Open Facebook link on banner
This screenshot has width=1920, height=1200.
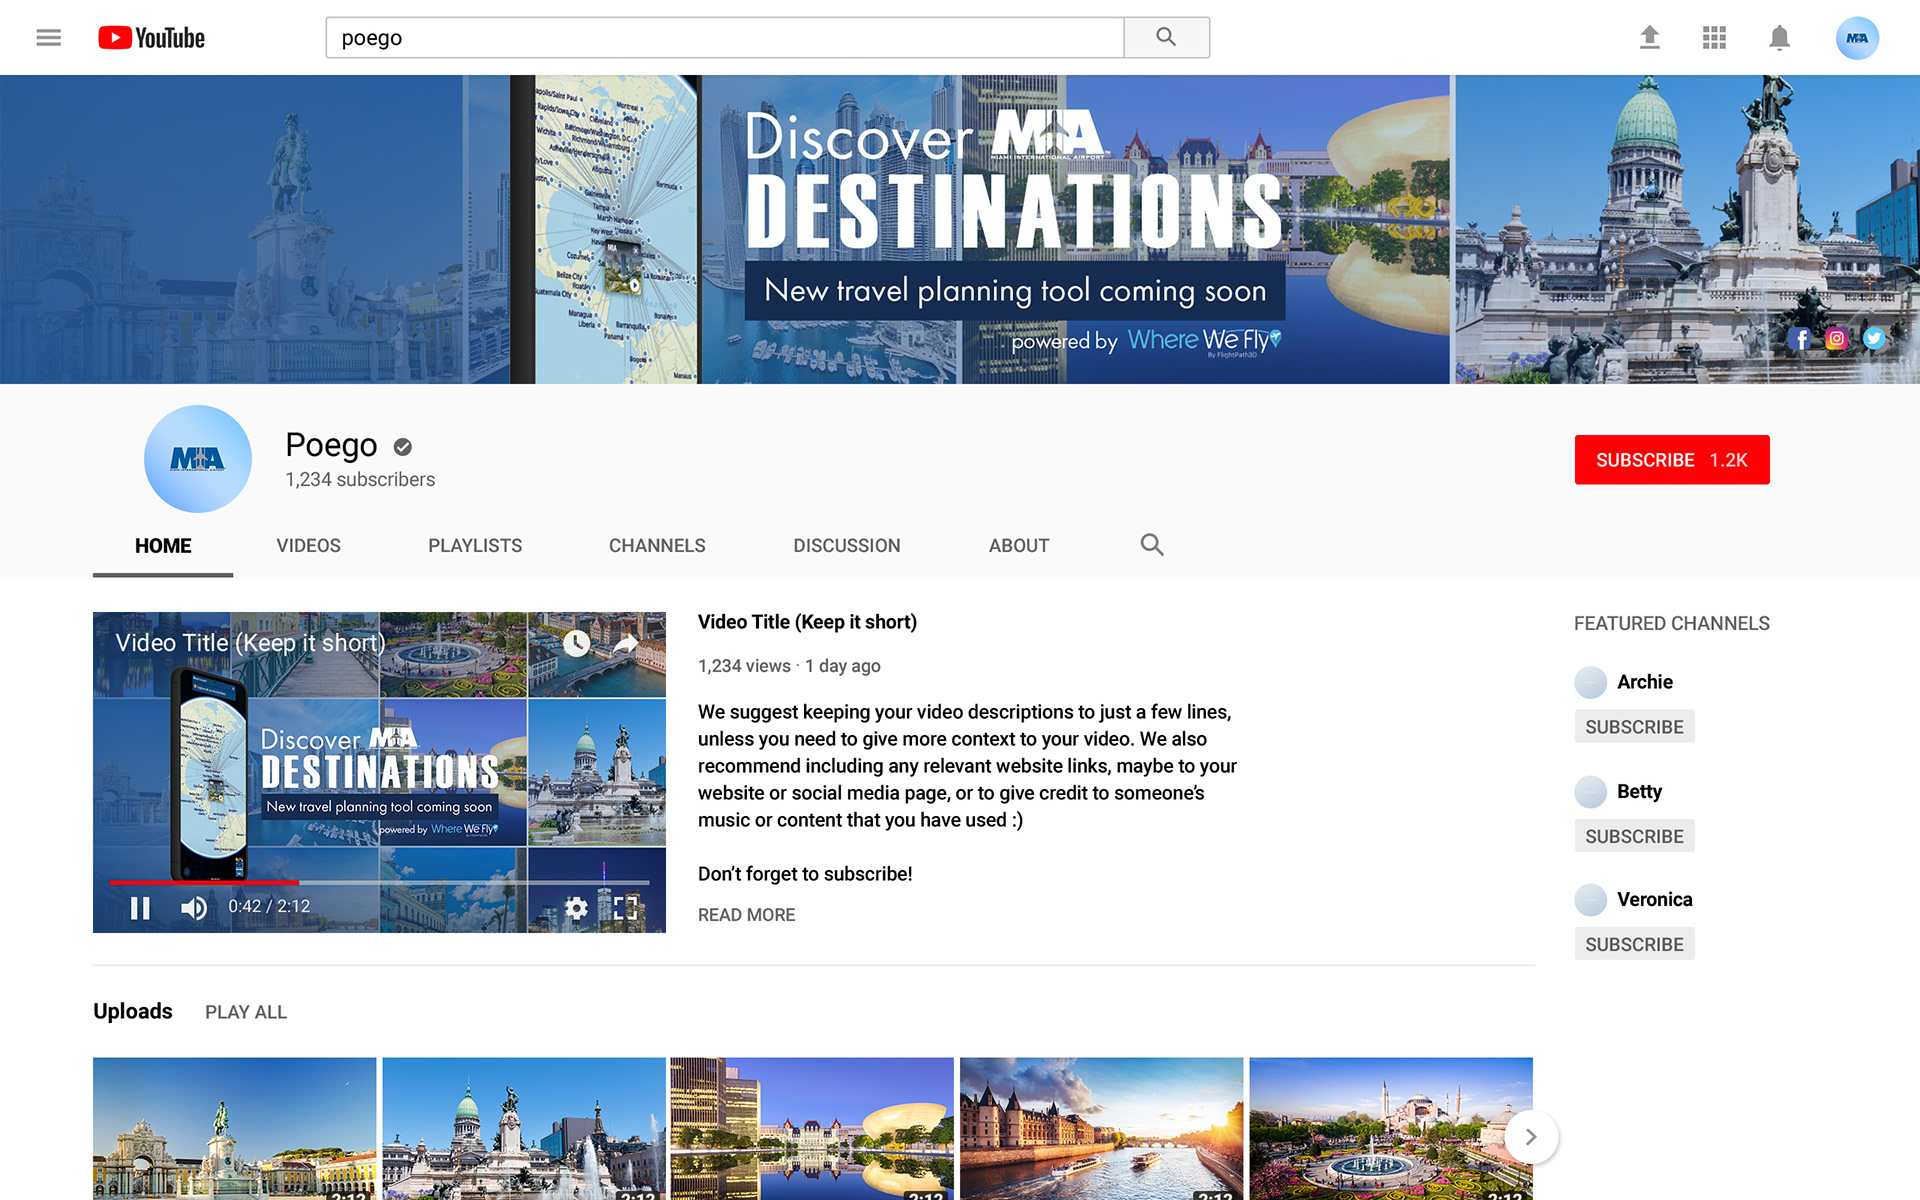point(1800,339)
